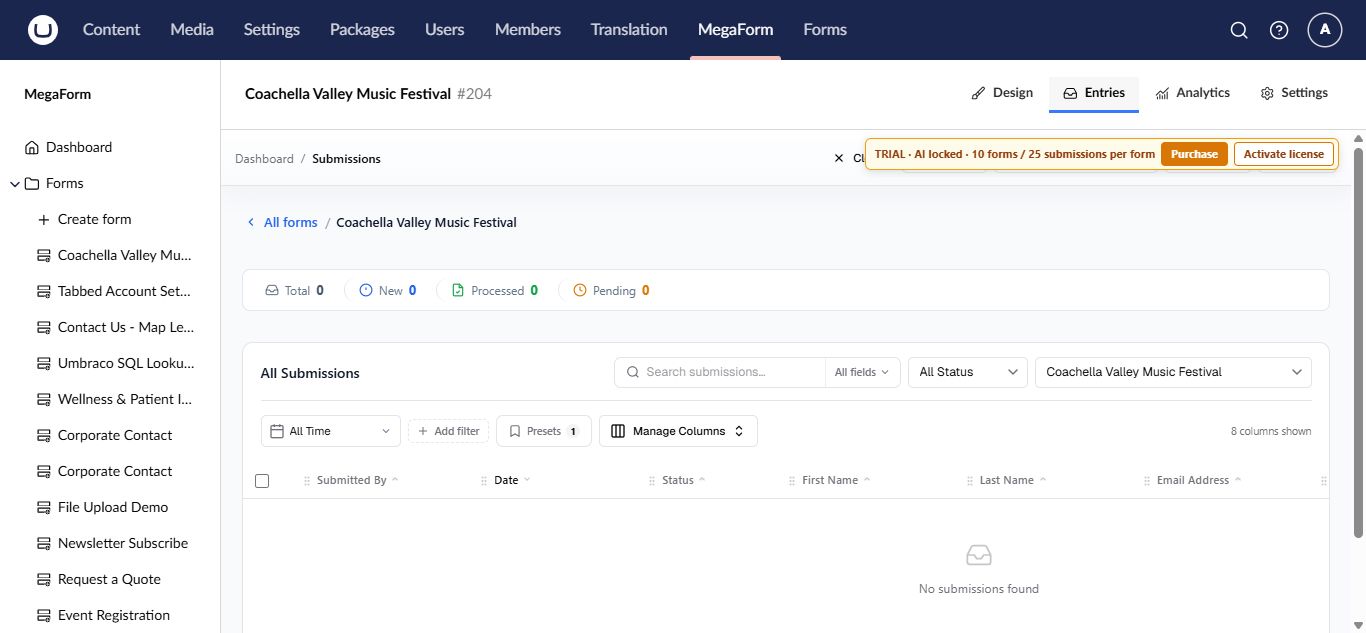Sort by the Last Name column header
Screen dimensions: 1366x633
(x=1013, y=480)
